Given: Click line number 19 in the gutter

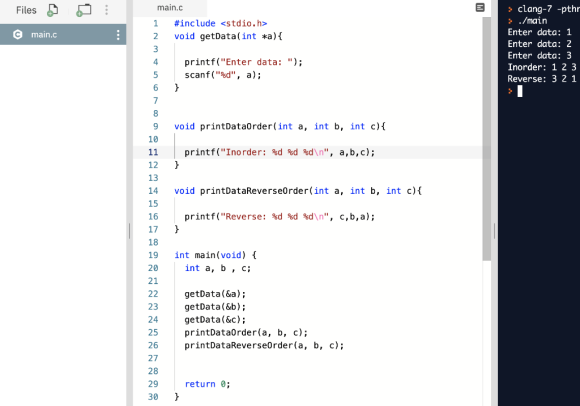Looking at the screenshot, I should (153, 255).
